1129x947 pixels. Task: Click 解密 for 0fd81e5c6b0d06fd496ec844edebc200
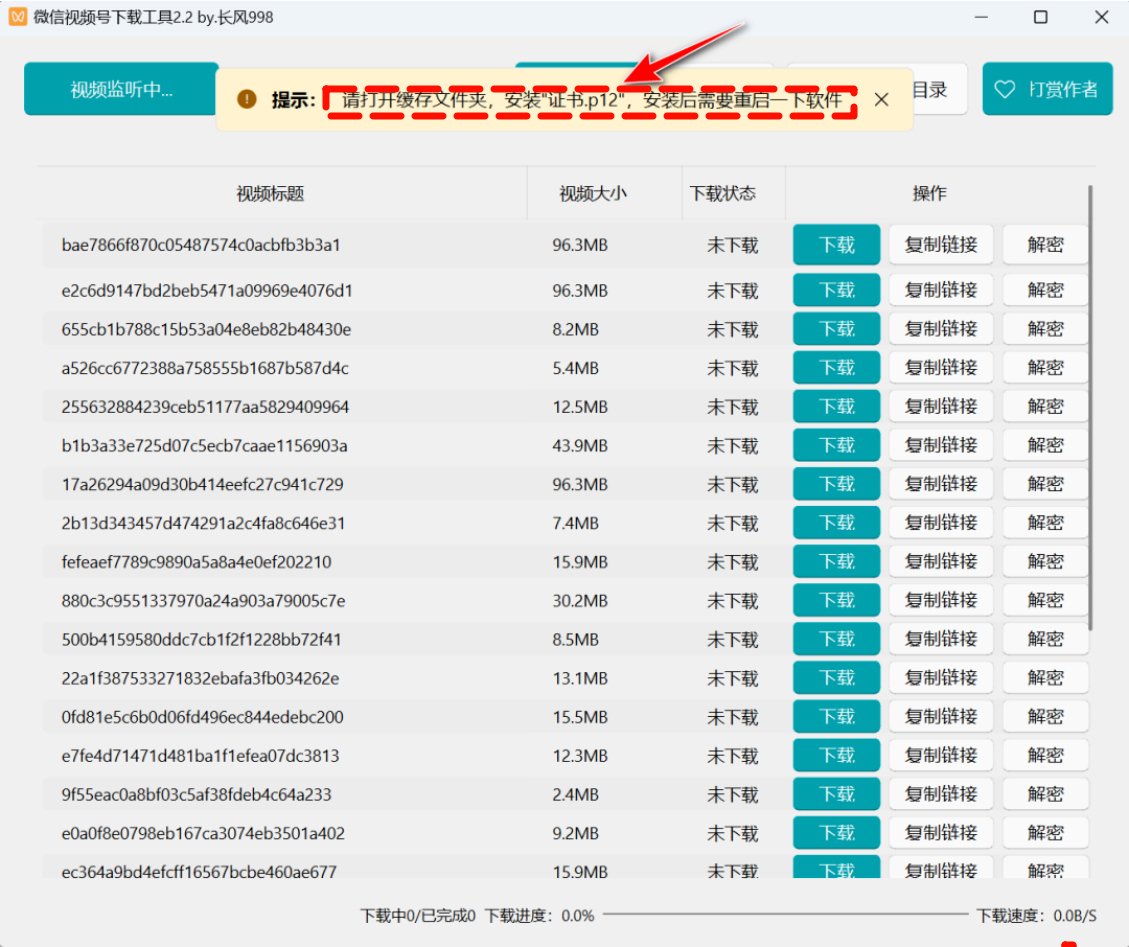pos(1045,717)
